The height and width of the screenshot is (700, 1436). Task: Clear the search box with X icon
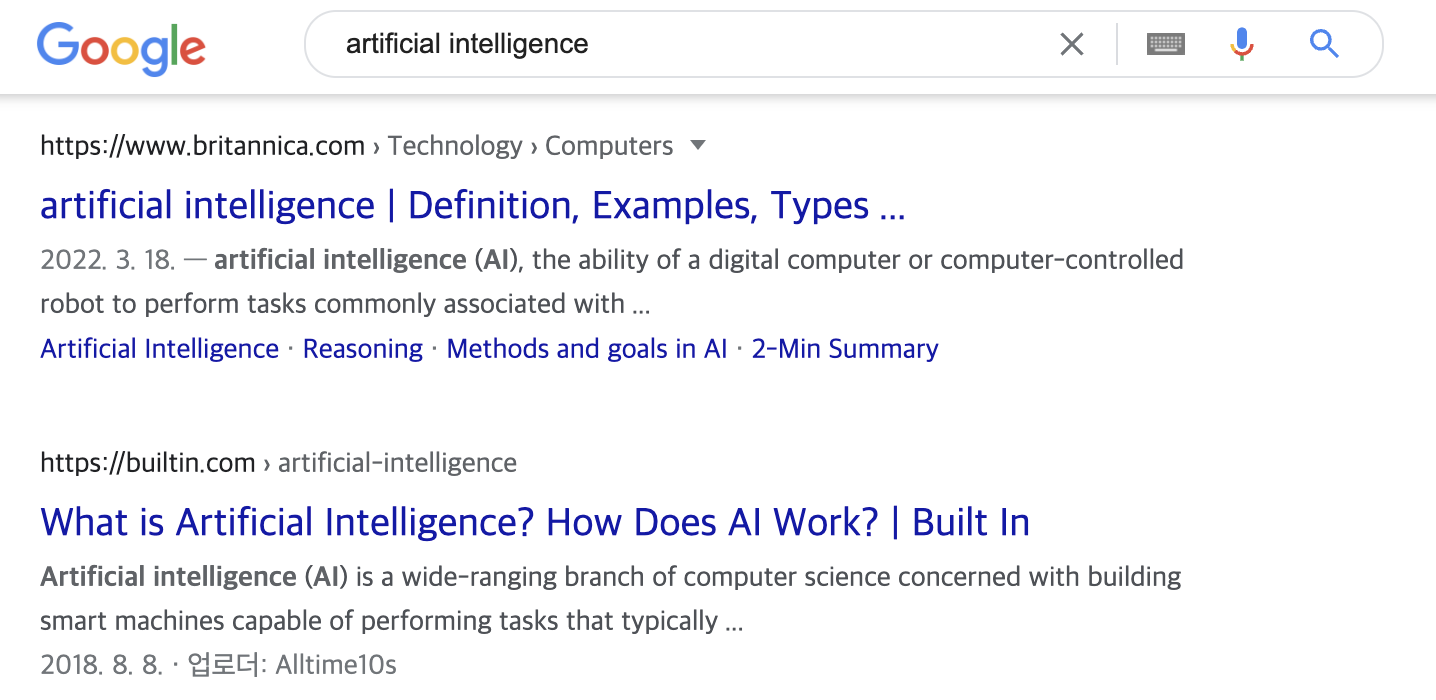(x=1071, y=44)
